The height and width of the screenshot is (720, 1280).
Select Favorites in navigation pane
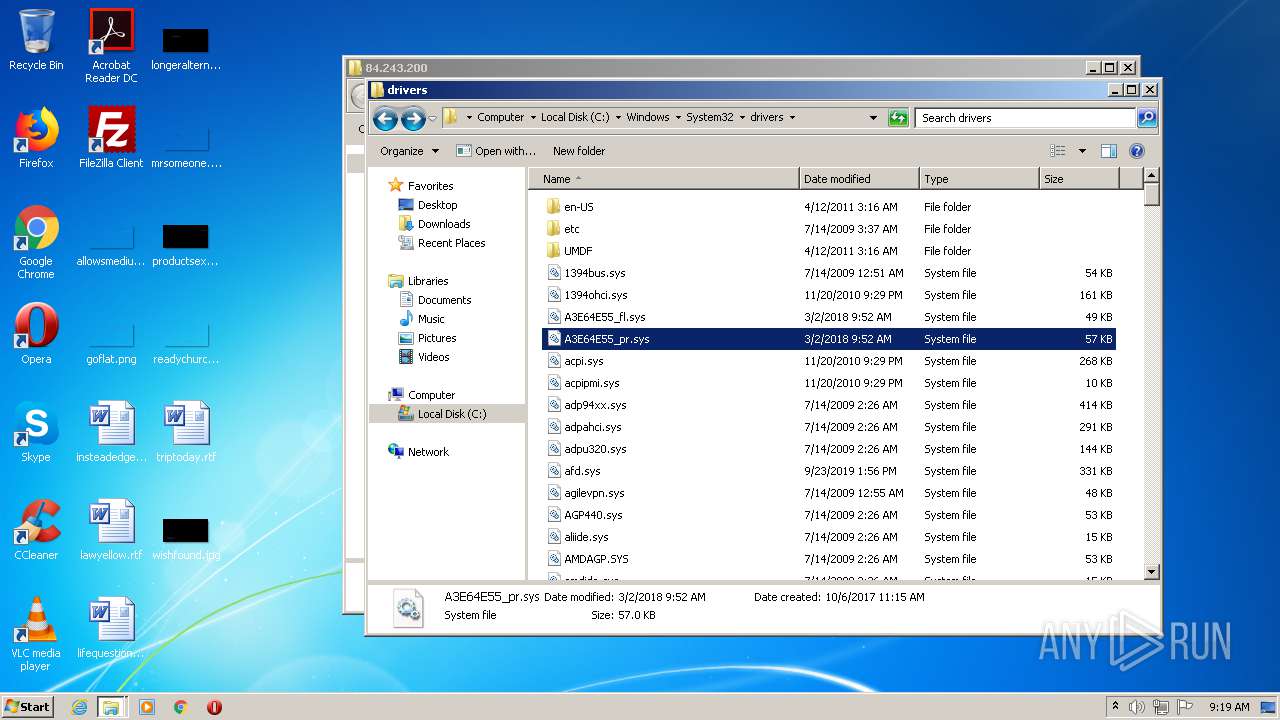click(430, 186)
